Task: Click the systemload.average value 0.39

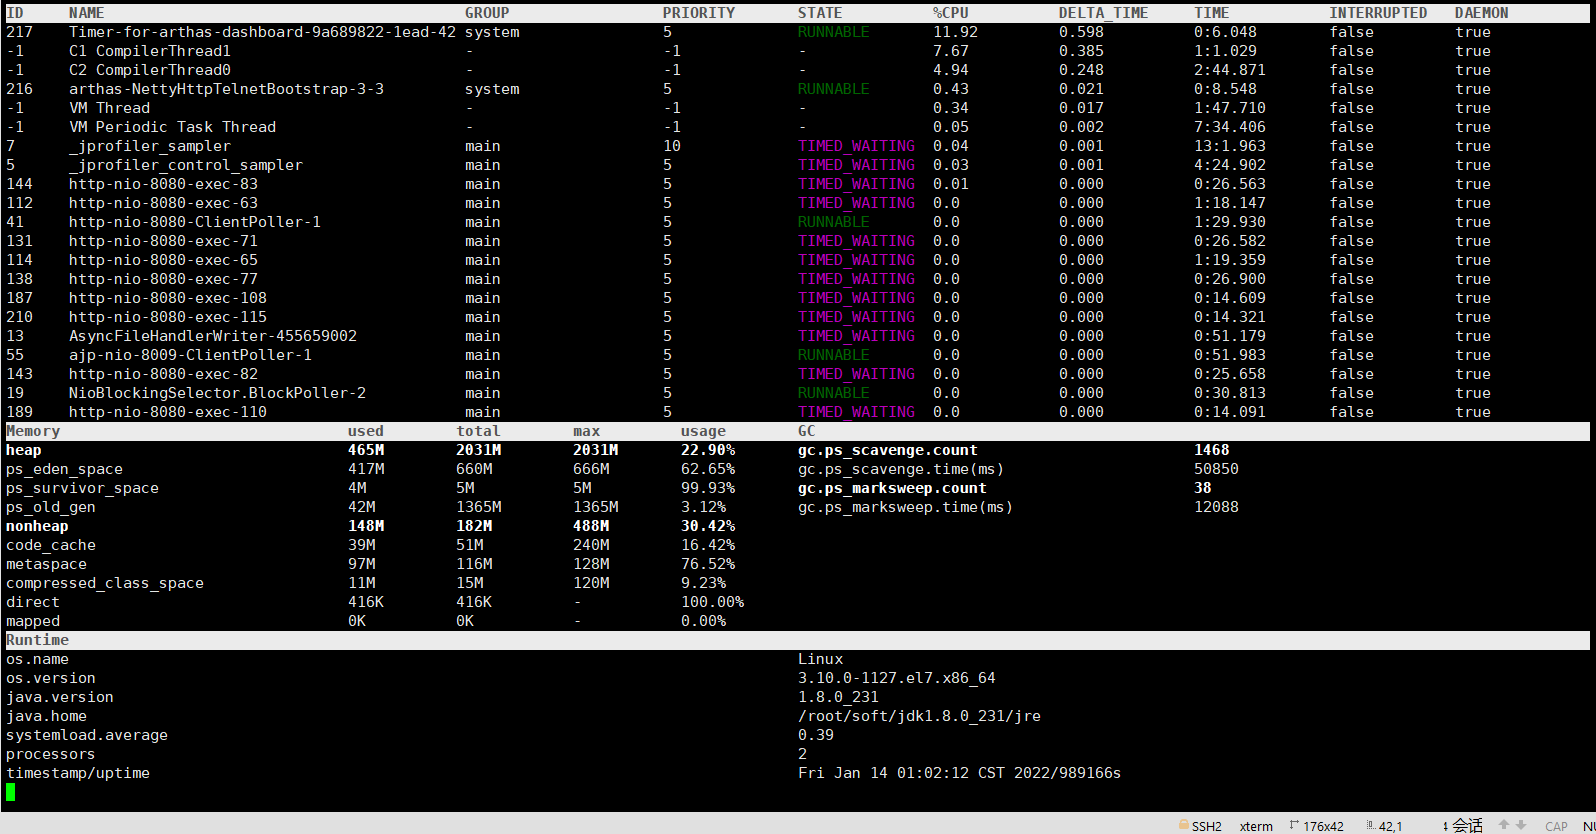Action: coord(816,735)
